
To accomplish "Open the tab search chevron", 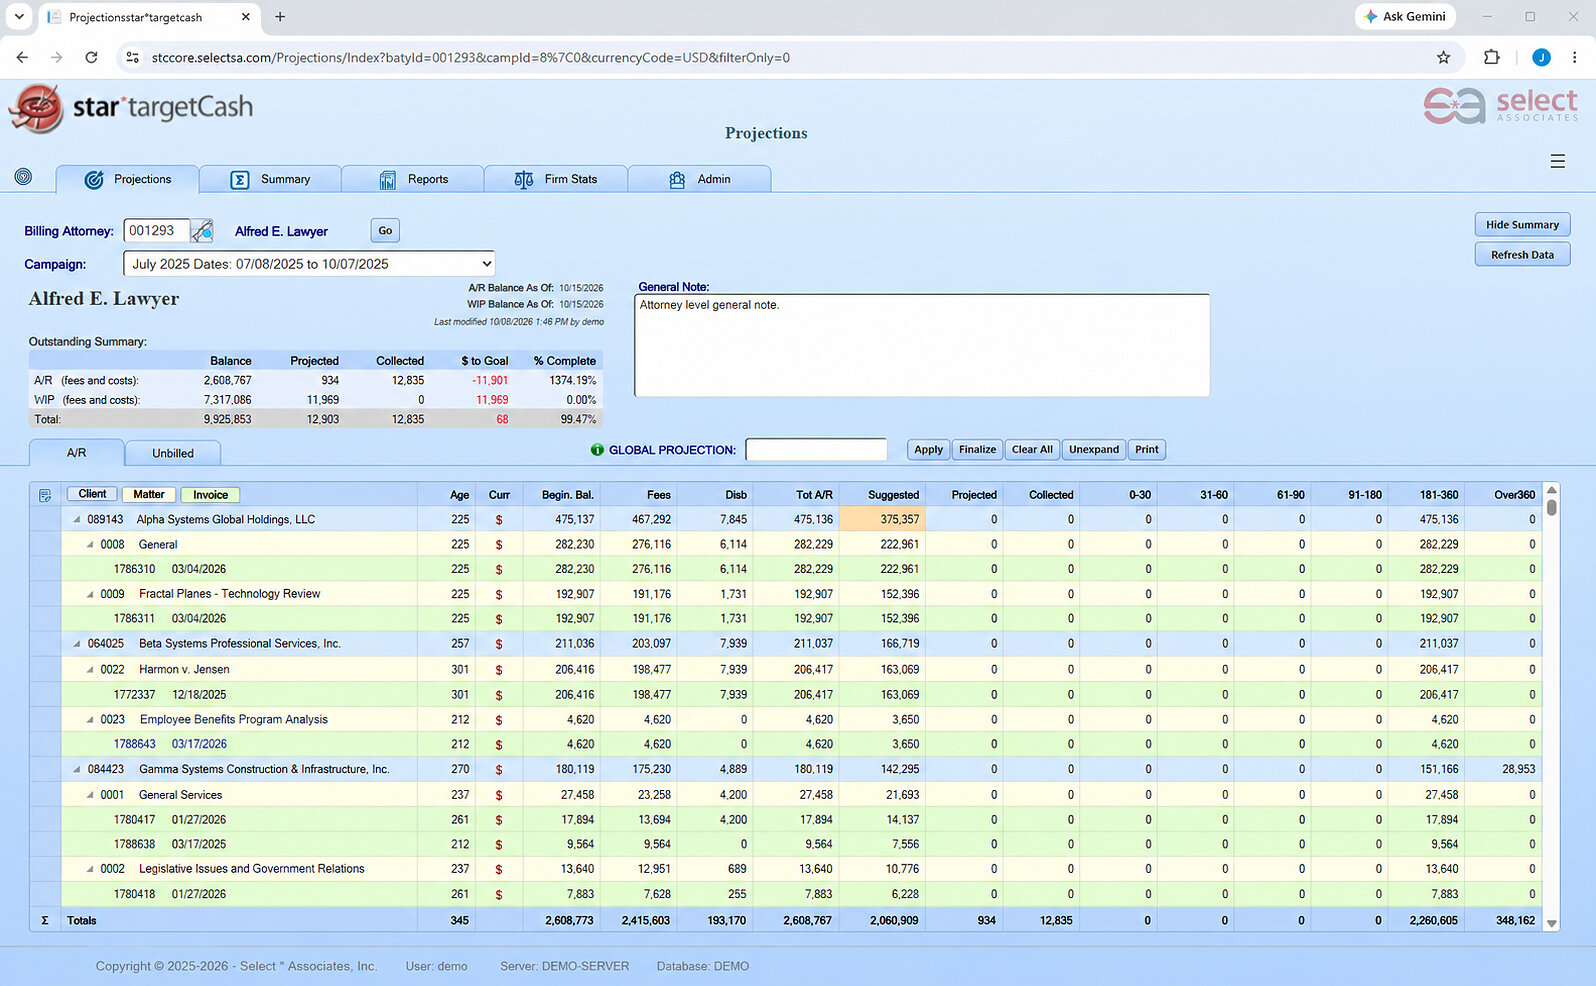I will click(19, 16).
